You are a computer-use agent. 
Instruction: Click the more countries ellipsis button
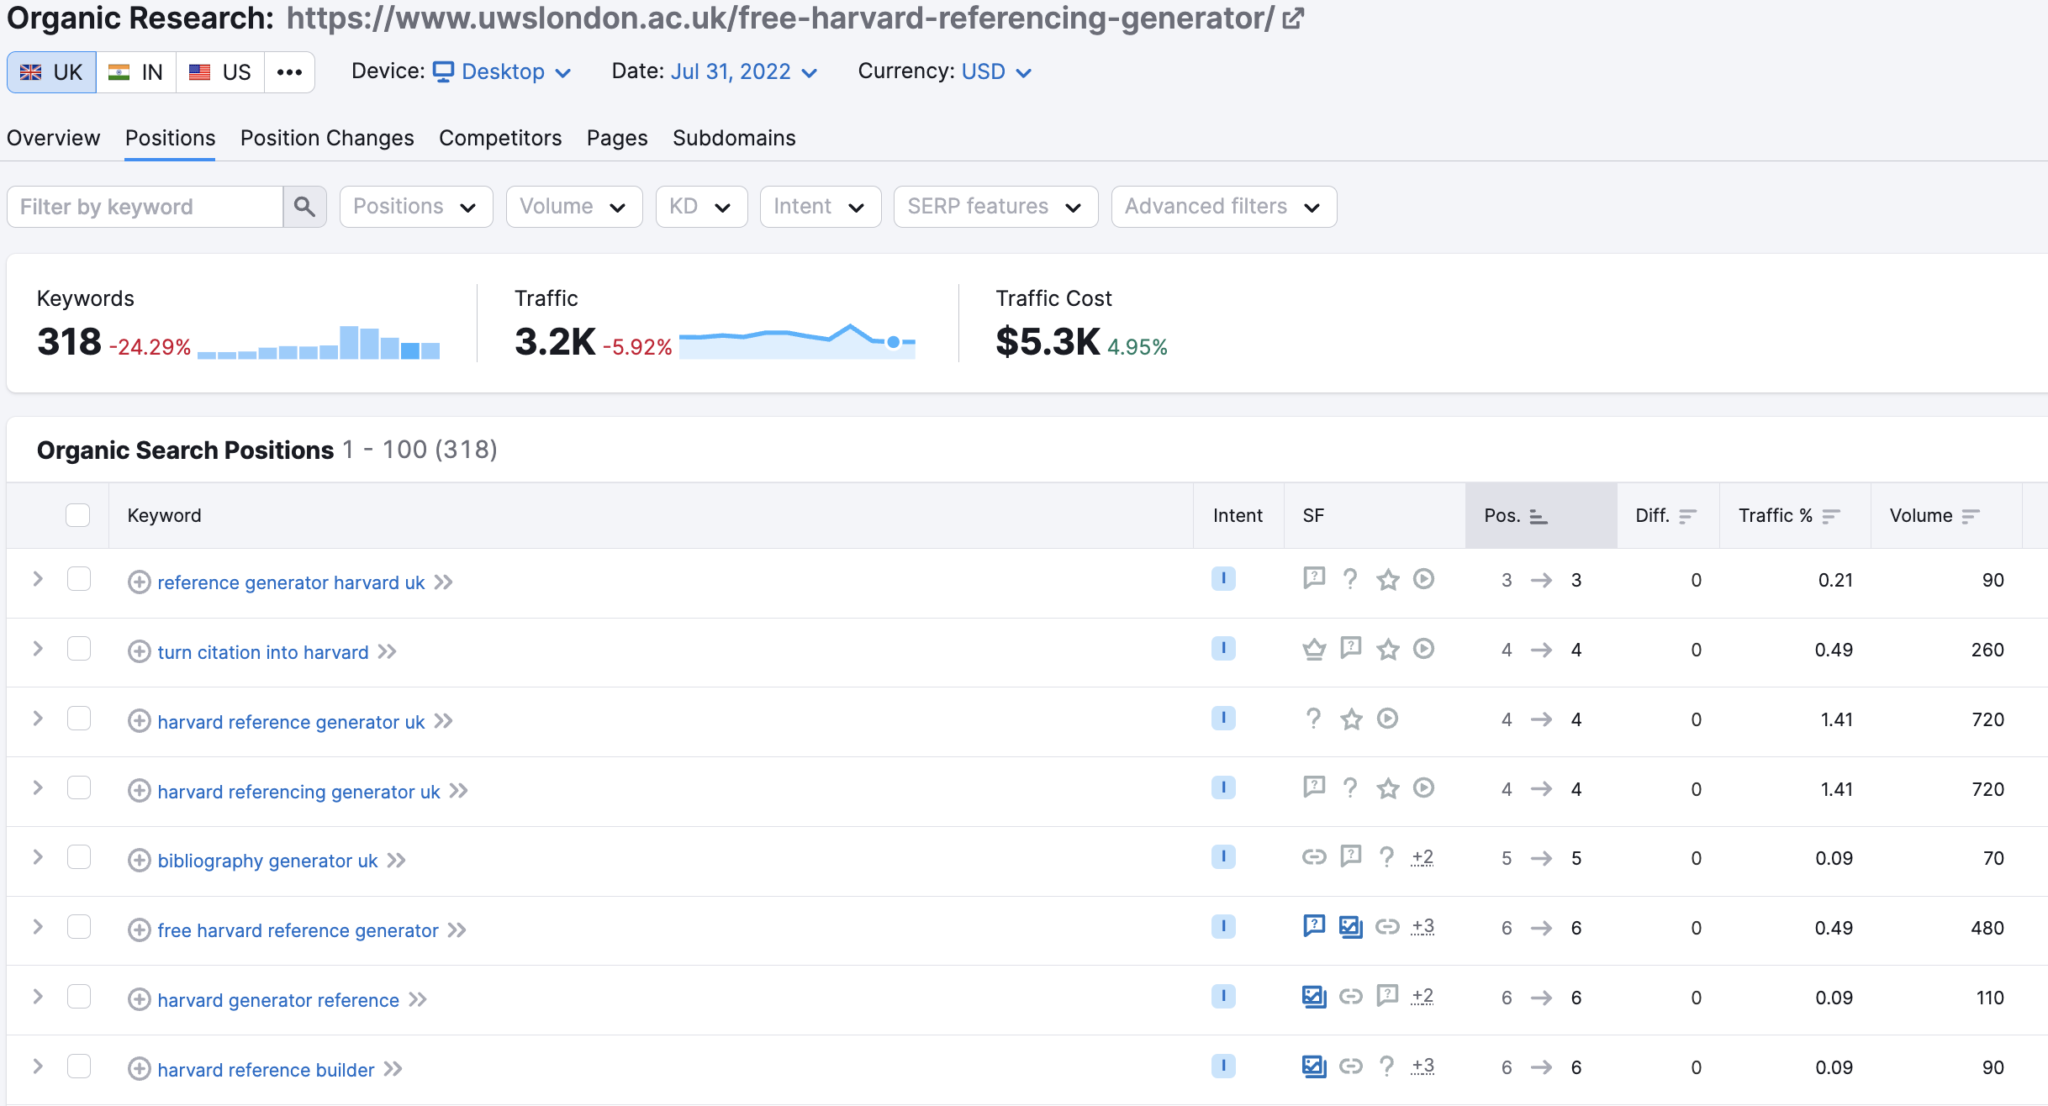point(290,72)
